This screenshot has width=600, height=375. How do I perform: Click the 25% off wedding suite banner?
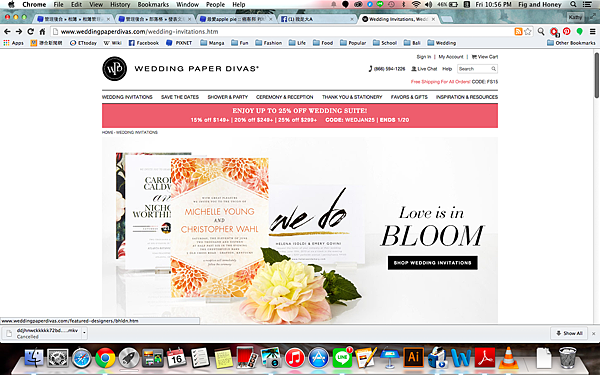coord(300,116)
